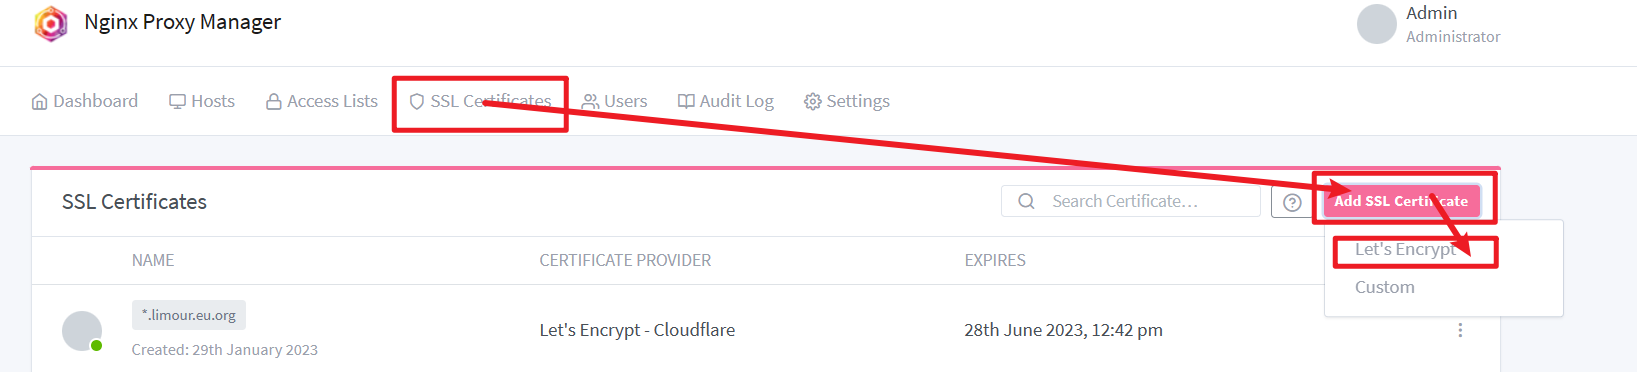Choose Let's Encrypt from the dropdown
The width and height of the screenshot is (1637, 372).
[1405, 250]
